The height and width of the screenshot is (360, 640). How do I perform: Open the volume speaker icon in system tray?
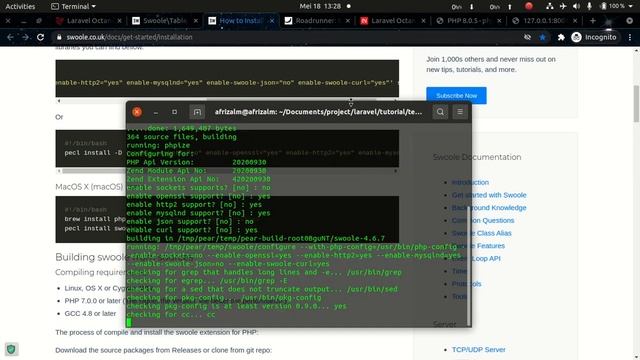coord(576,6)
